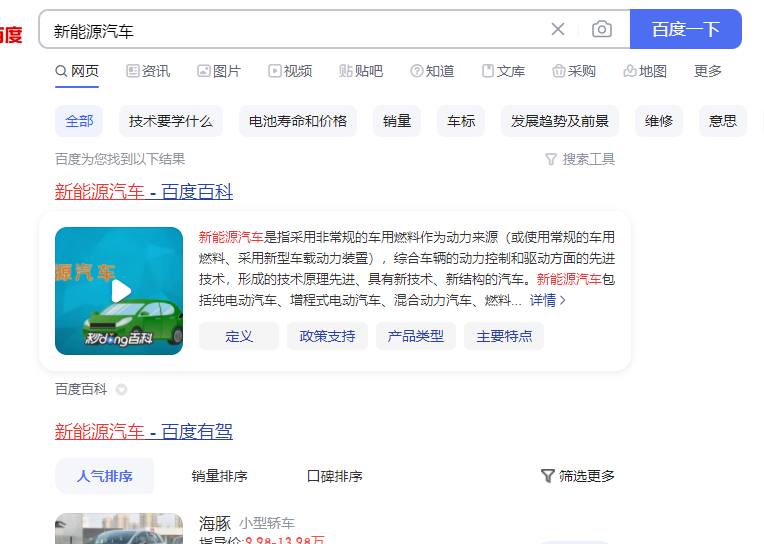
Task: Select the 车标 filter chip
Action: click(x=461, y=121)
